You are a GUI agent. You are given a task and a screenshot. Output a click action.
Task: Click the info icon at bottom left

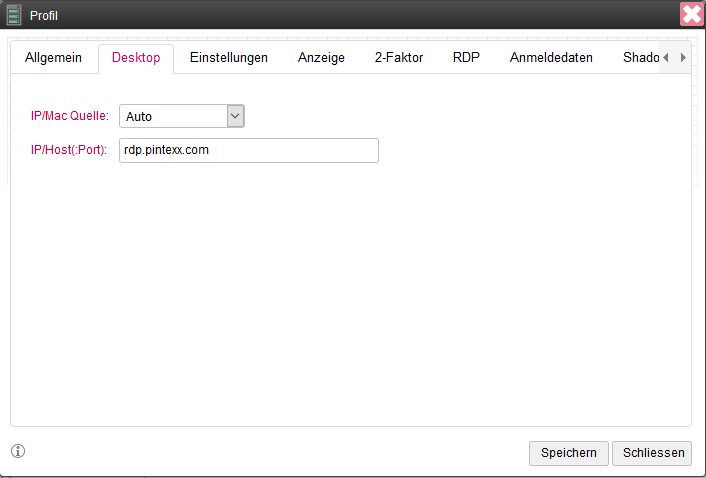[x=18, y=451]
